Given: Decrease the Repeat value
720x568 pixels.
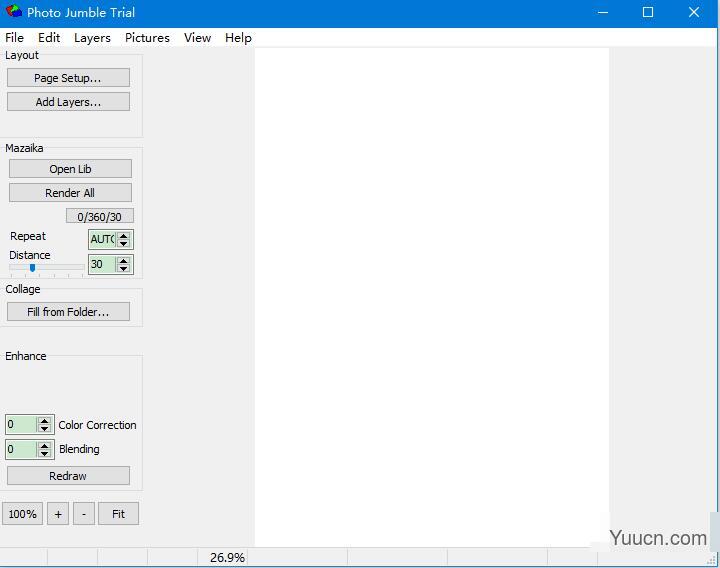Looking at the screenshot, I should click(x=124, y=243).
